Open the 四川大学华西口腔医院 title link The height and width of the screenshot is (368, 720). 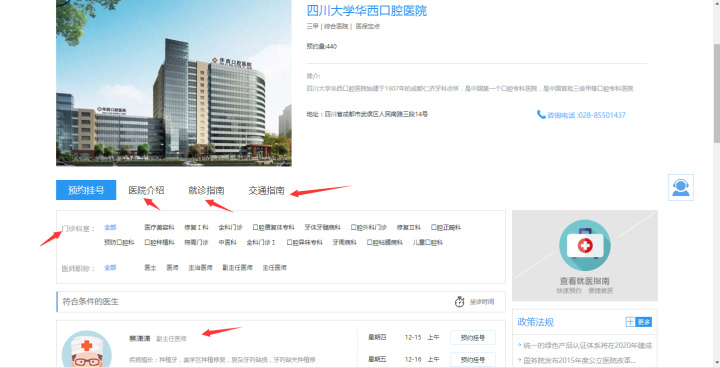pyautogui.click(x=366, y=11)
